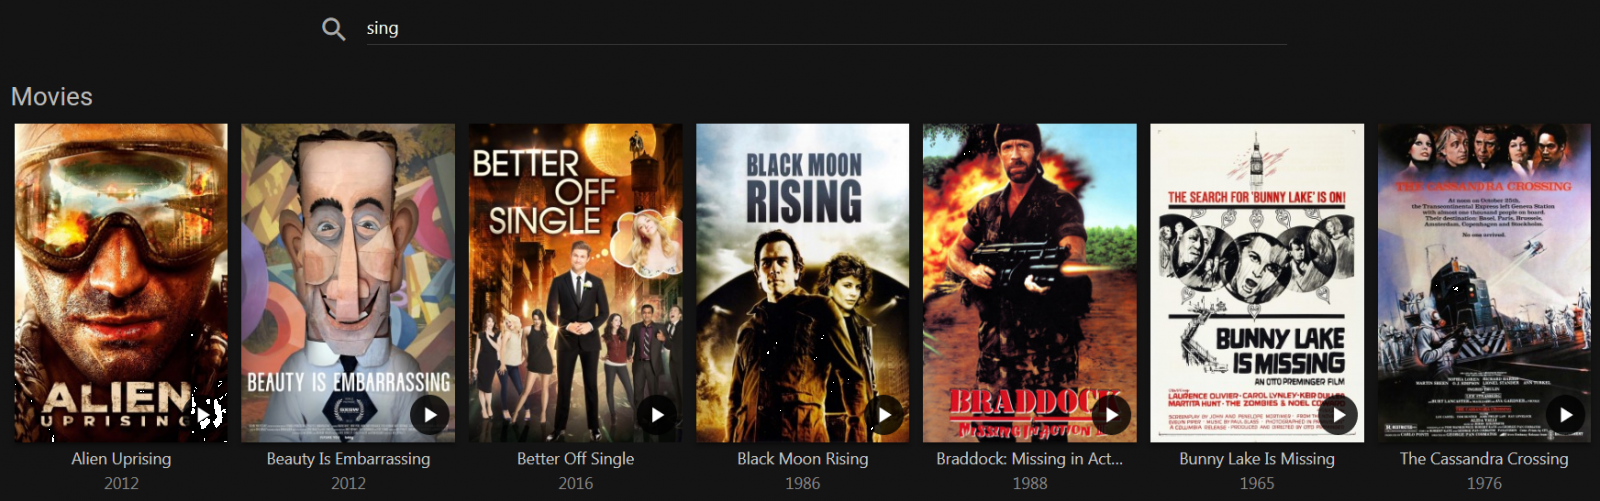
Task: Open the Alien Uprising title link
Action: coord(121,459)
